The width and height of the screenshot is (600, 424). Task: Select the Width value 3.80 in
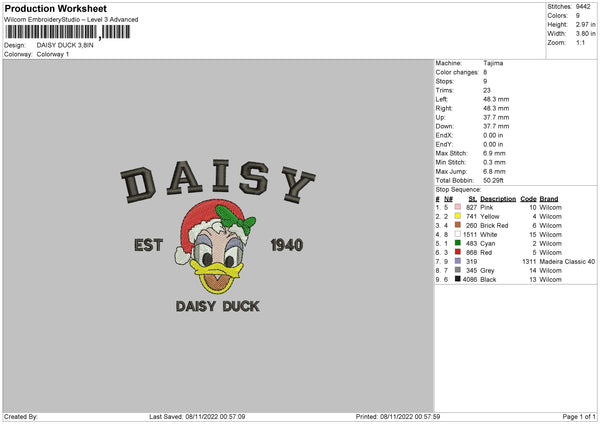(585, 34)
